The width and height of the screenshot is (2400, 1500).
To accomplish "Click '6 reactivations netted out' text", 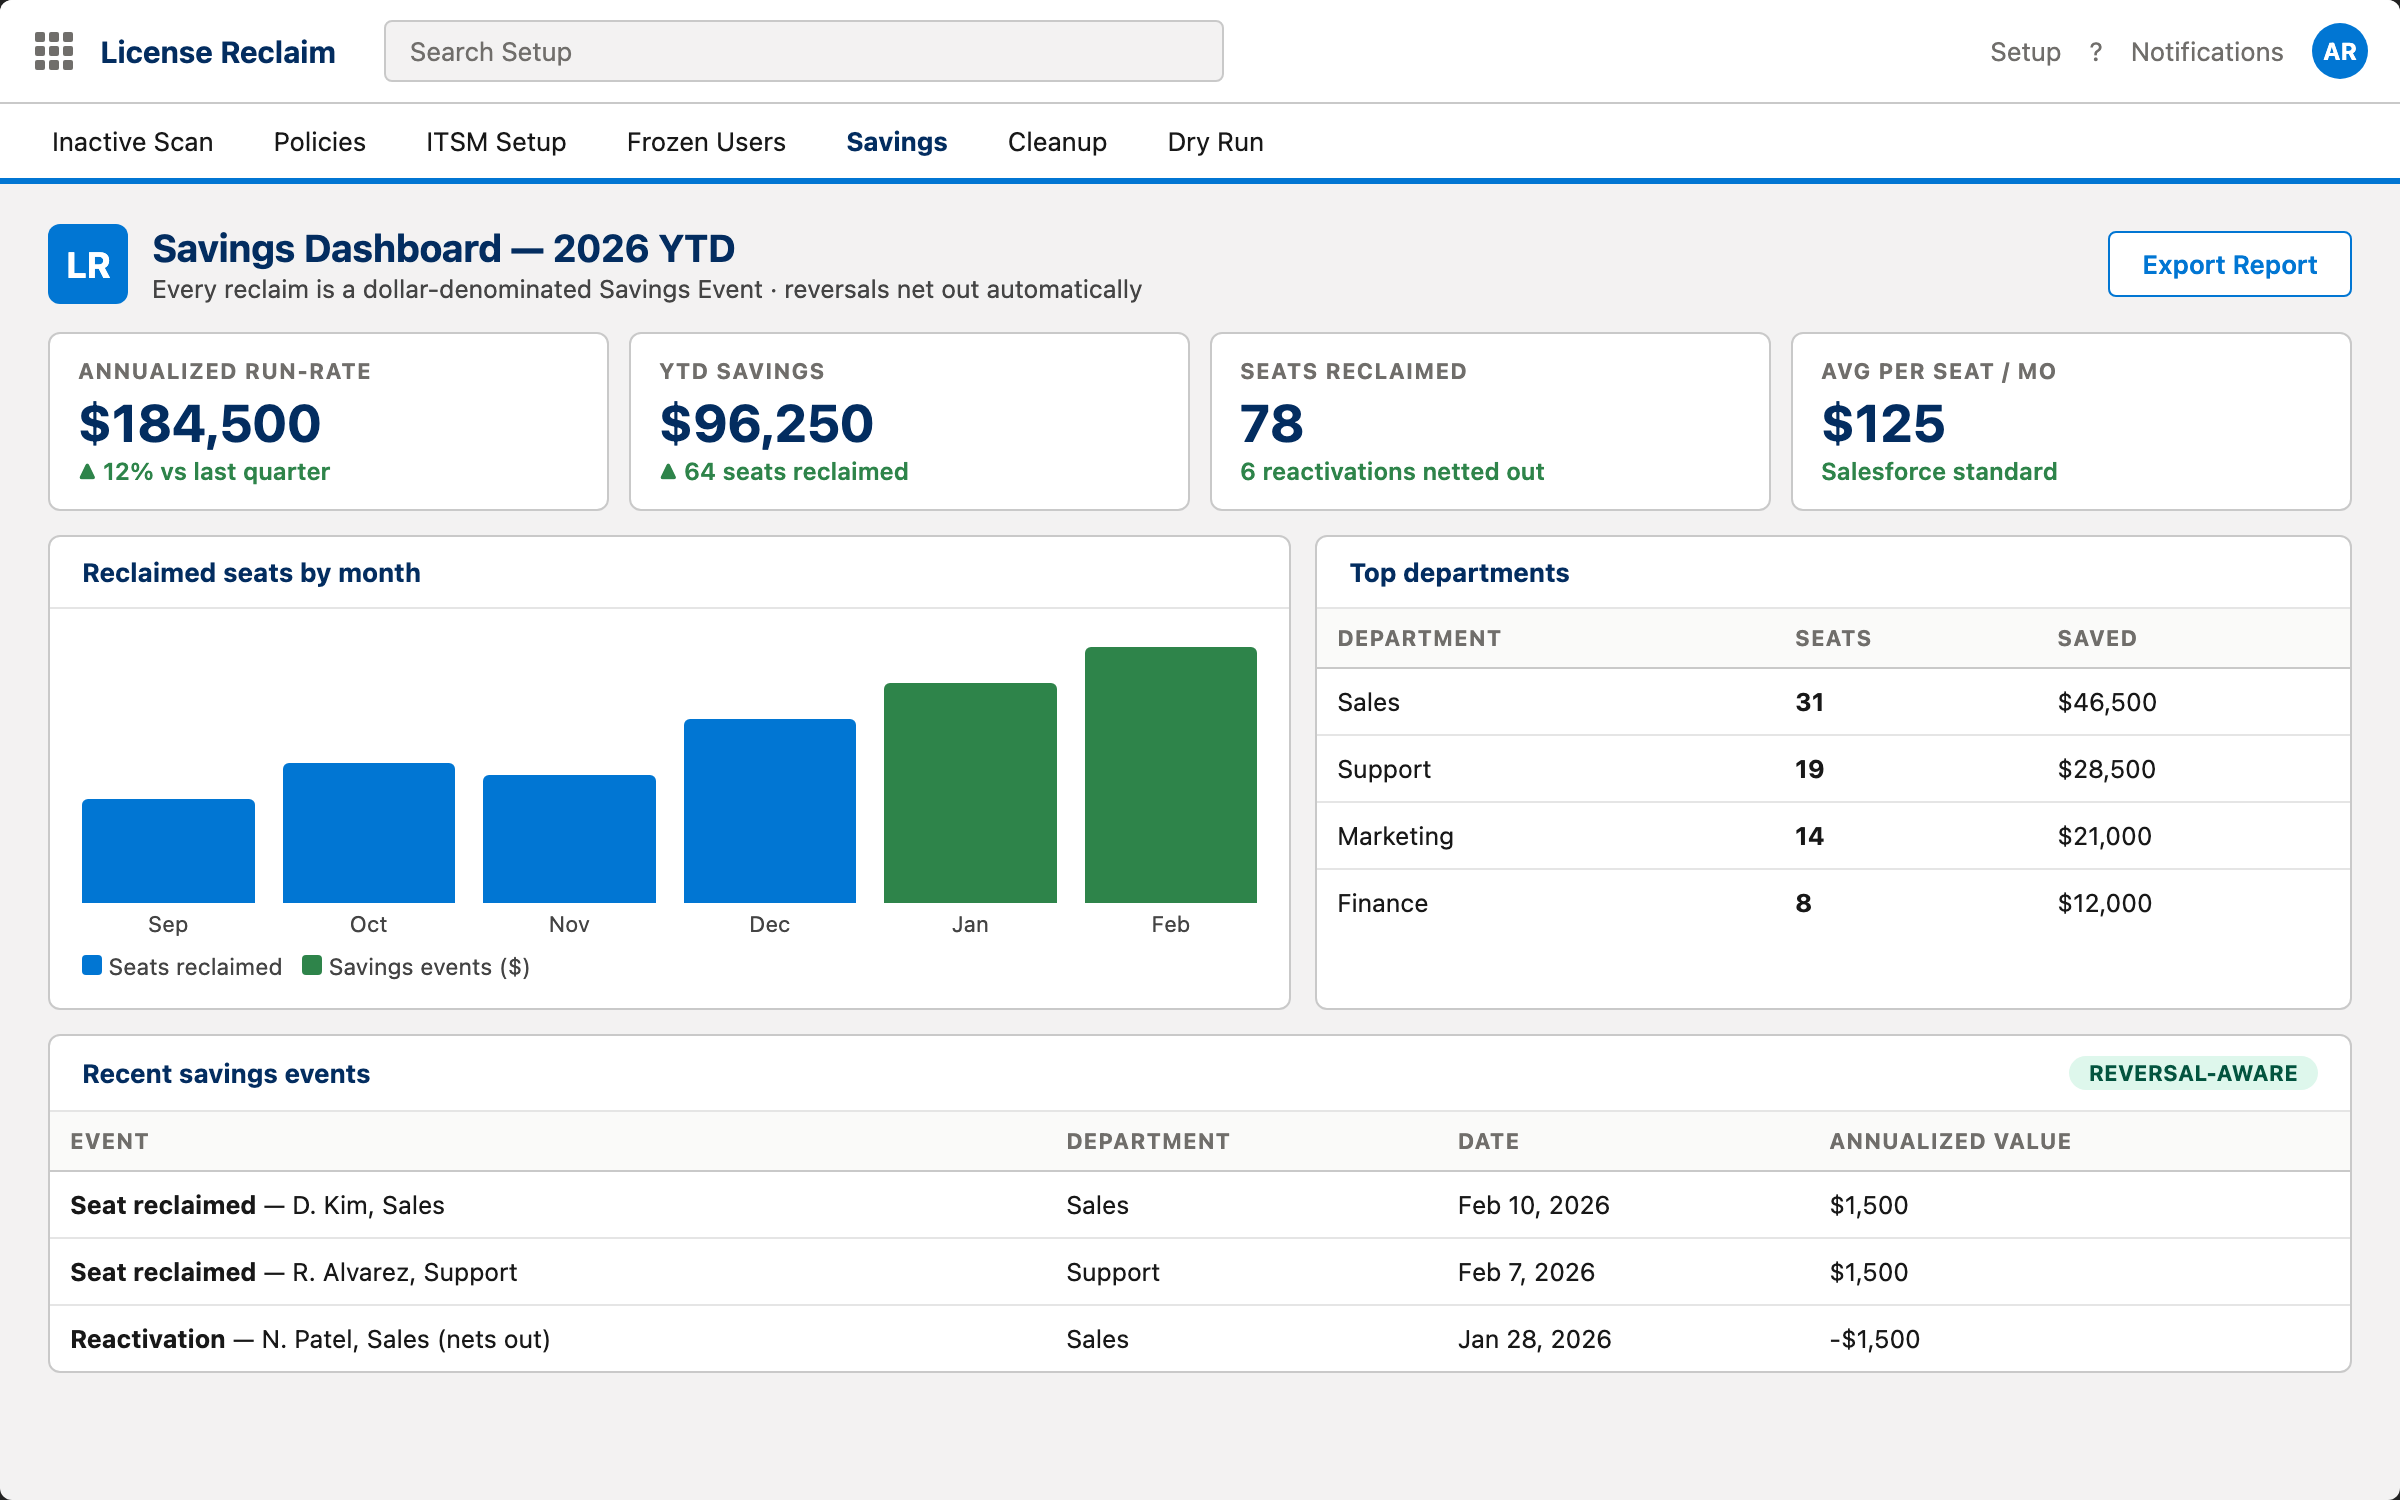I will pyautogui.click(x=1392, y=471).
